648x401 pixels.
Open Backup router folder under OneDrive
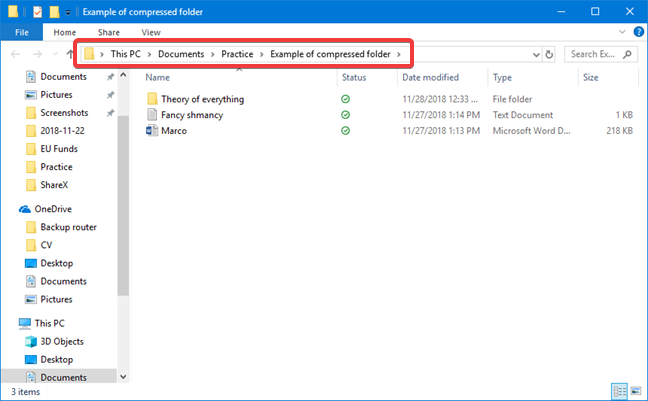[x=68, y=227]
